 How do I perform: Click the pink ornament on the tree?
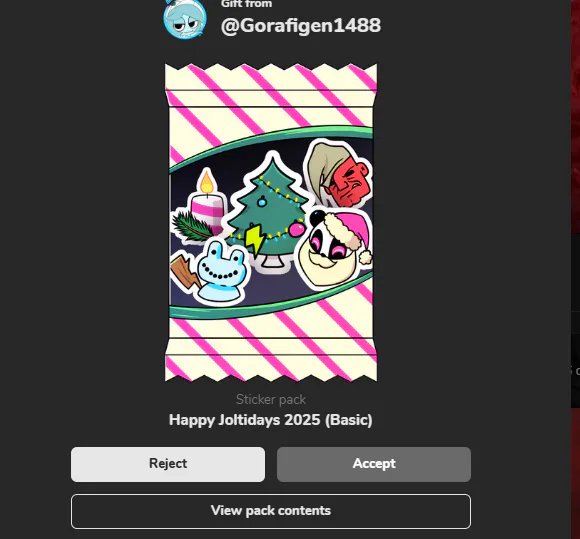pos(296,229)
